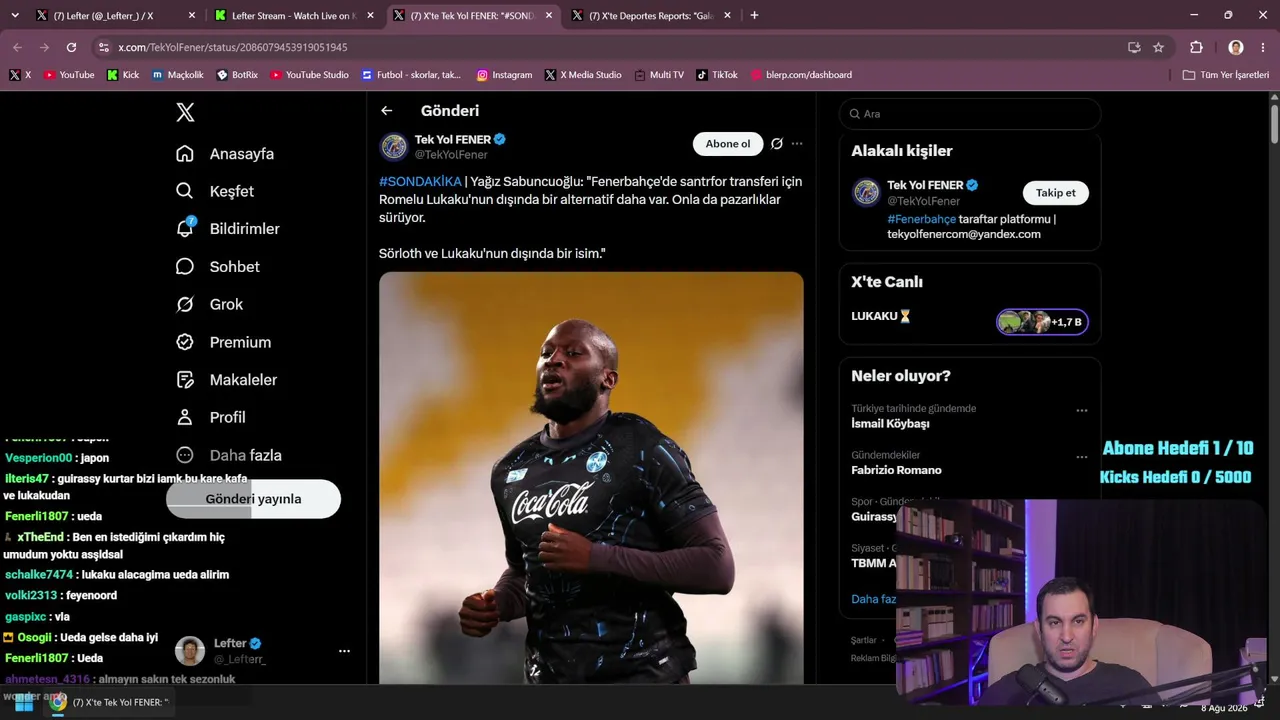This screenshot has width=1280, height=720.
Task: Open the Lukaku post image
Action: point(591,478)
